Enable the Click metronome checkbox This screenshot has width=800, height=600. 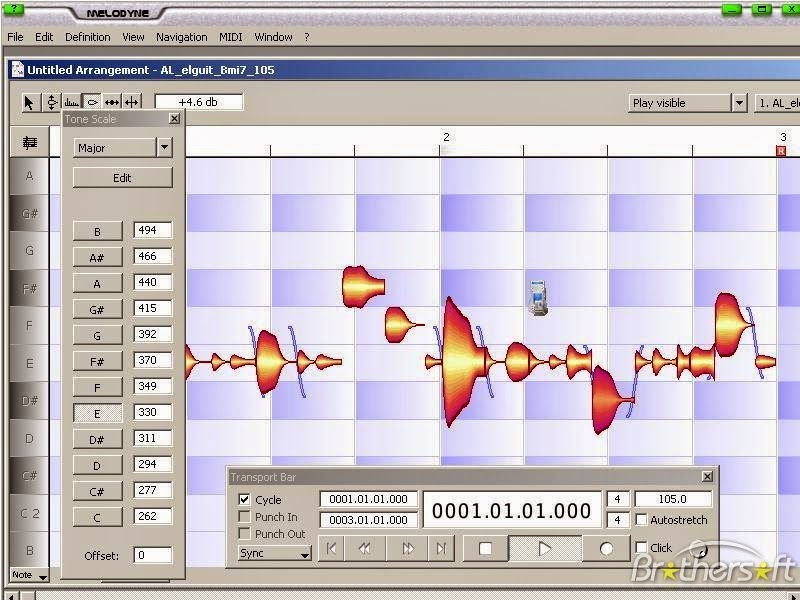click(641, 547)
